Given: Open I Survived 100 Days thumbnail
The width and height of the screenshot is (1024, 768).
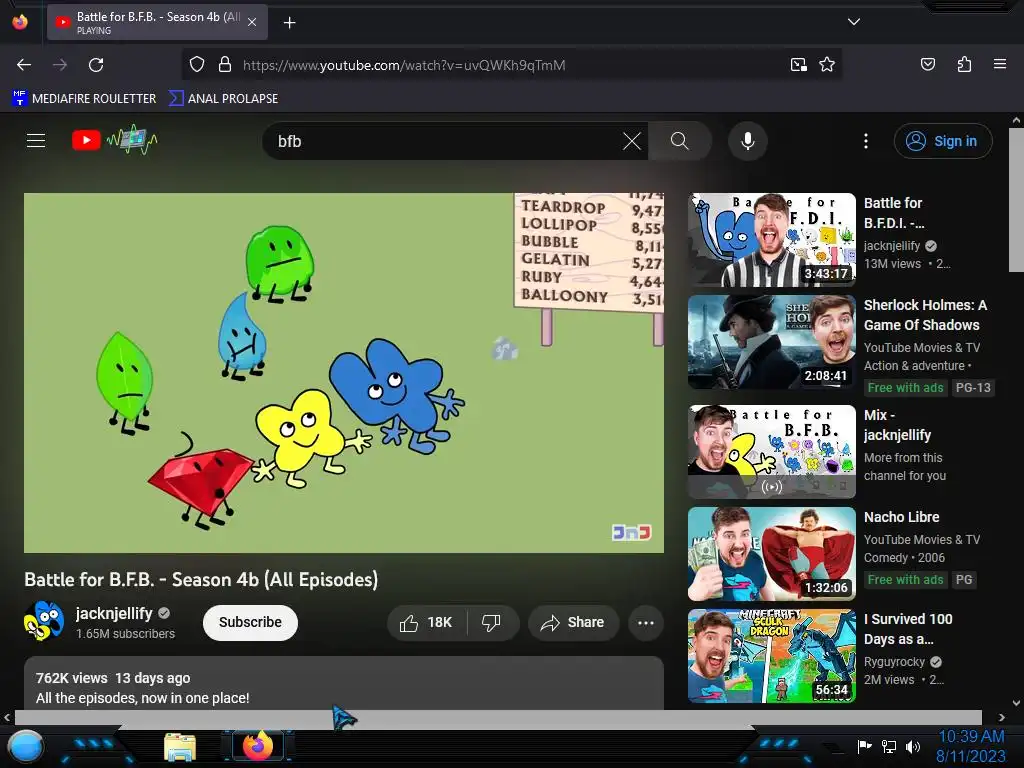Looking at the screenshot, I should 771,656.
